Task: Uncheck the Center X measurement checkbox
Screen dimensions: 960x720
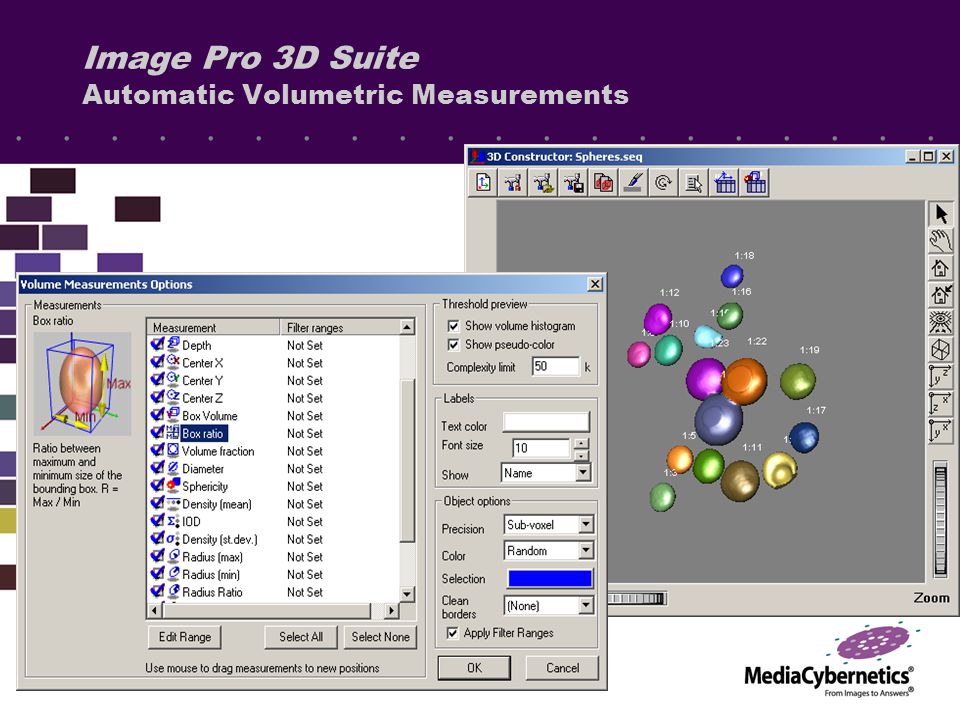Action: point(157,362)
